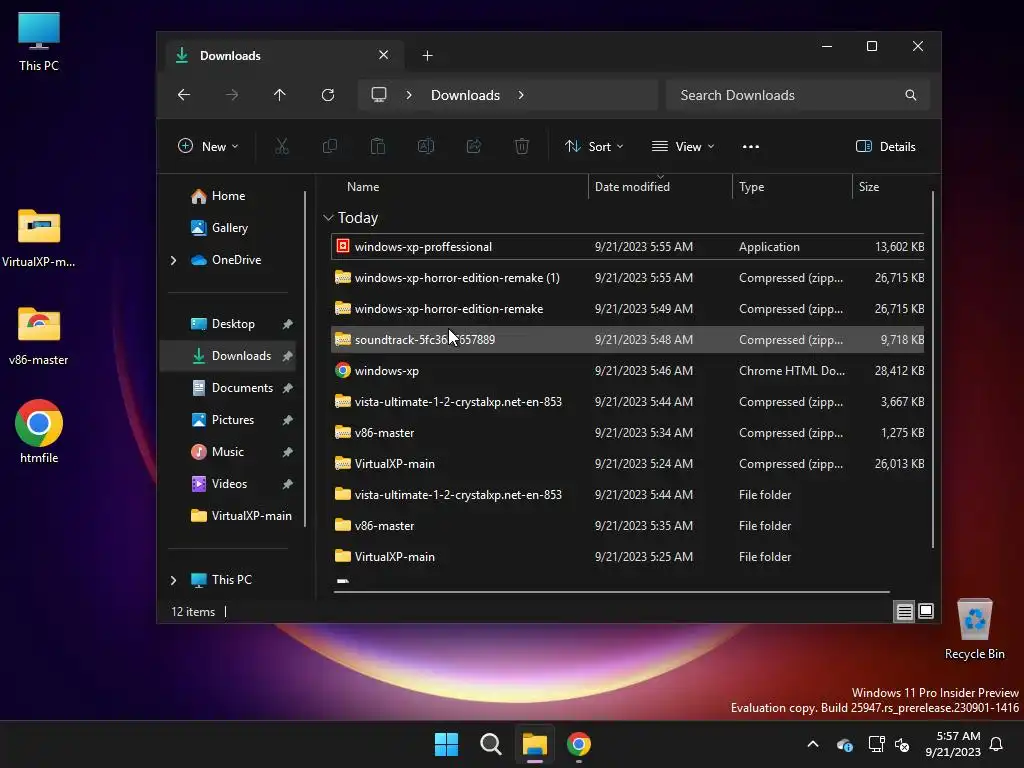Screen dimensions: 1024x768
Task: Click the chevron after Downloads in address bar
Action: click(x=521, y=95)
